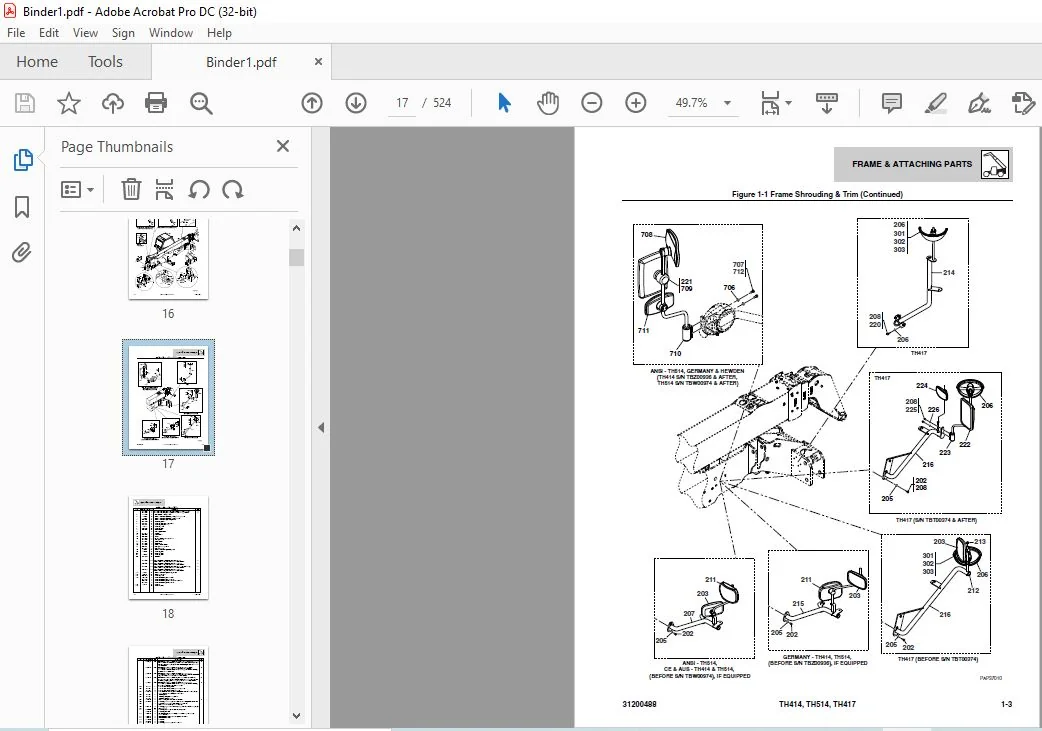
Task: Open the File menu
Action: [16, 33]
